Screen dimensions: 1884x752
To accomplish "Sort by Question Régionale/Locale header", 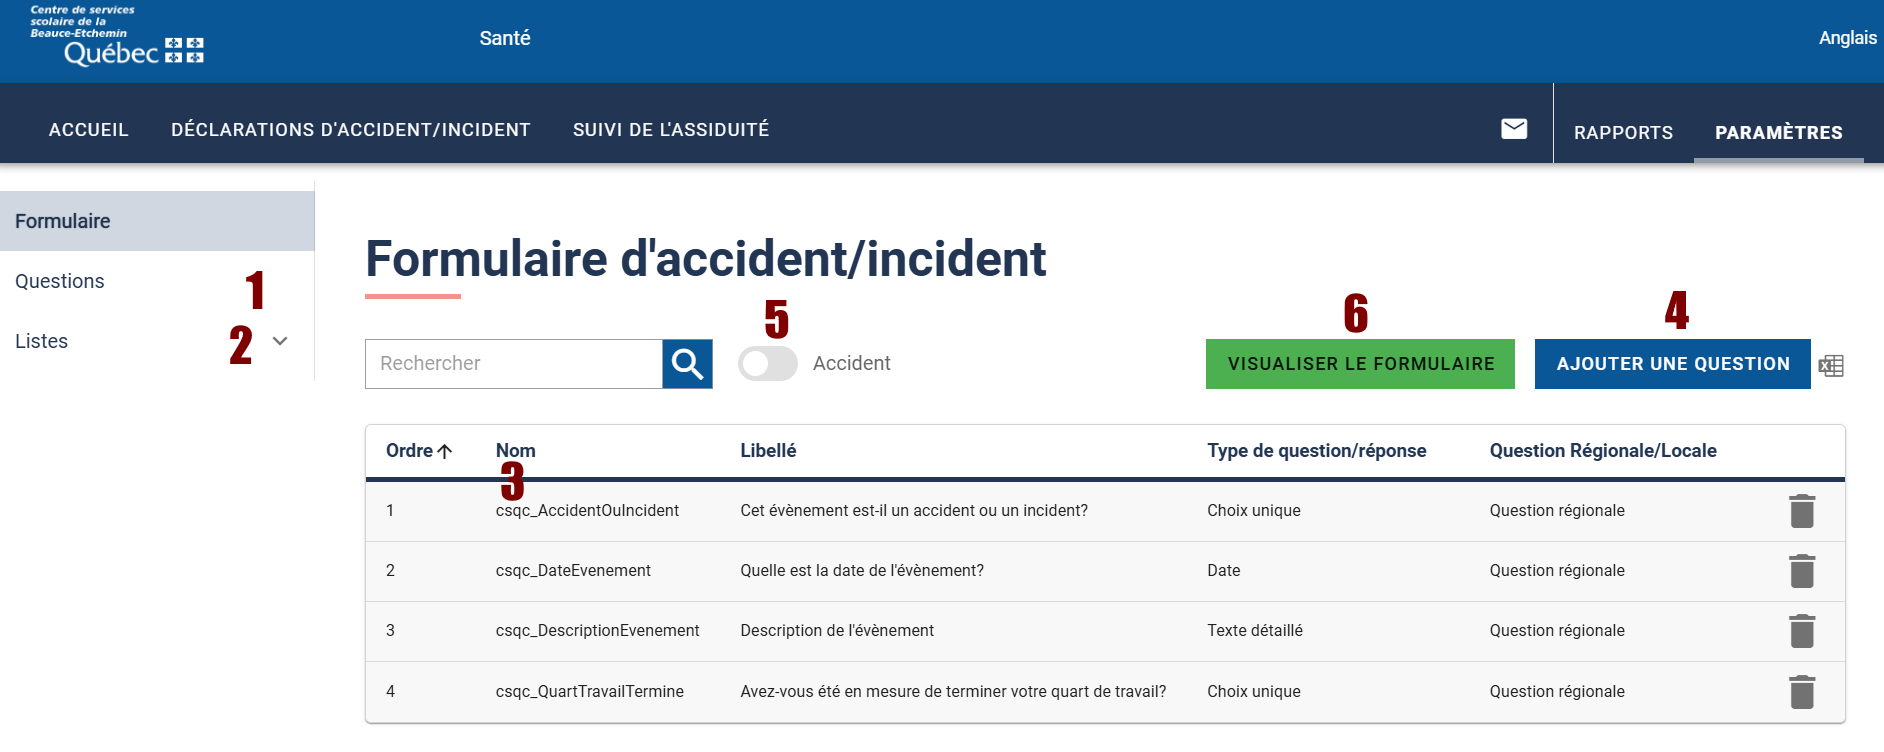I will [x=1603, y=451].
